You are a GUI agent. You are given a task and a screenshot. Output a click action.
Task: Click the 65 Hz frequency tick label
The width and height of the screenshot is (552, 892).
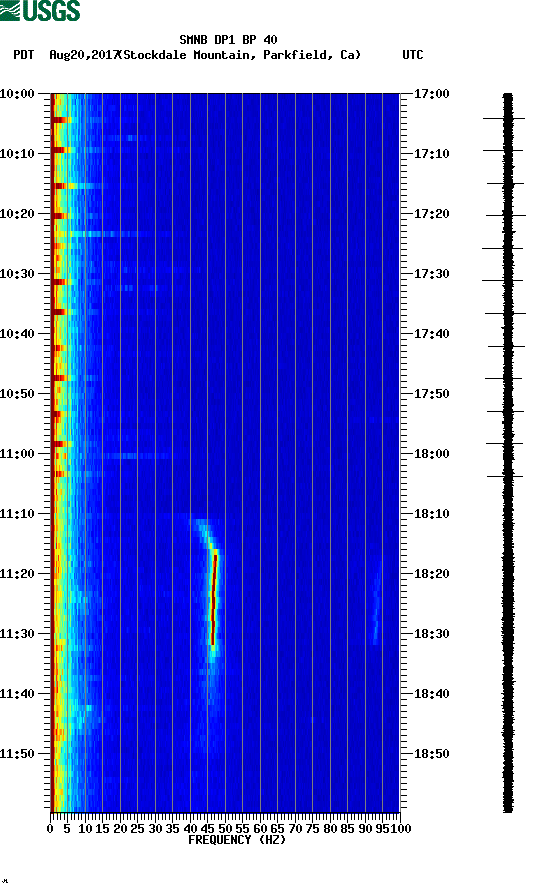coord(278,829)
